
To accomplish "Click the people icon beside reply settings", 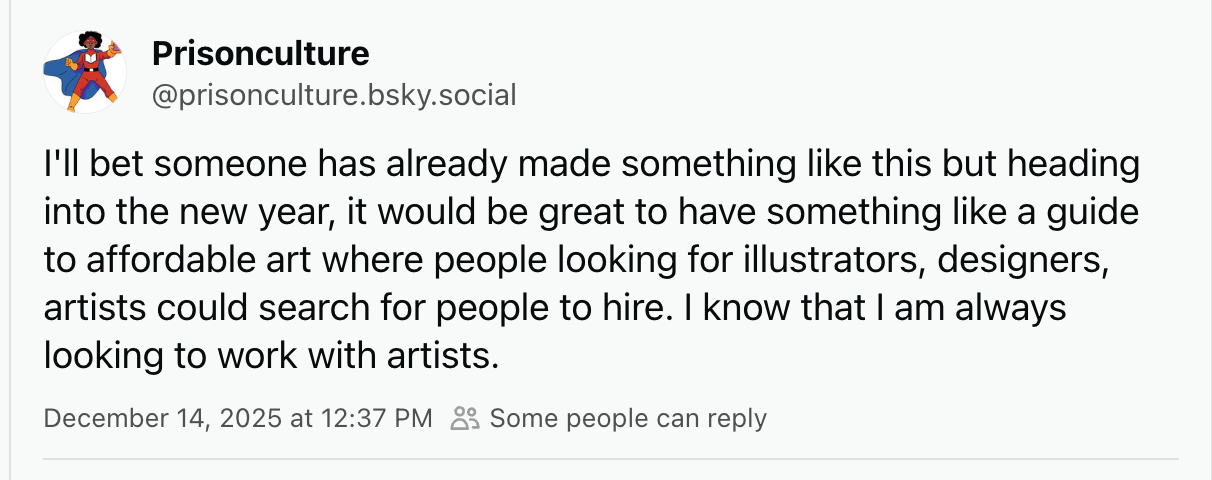I will (x=465, y=418).
